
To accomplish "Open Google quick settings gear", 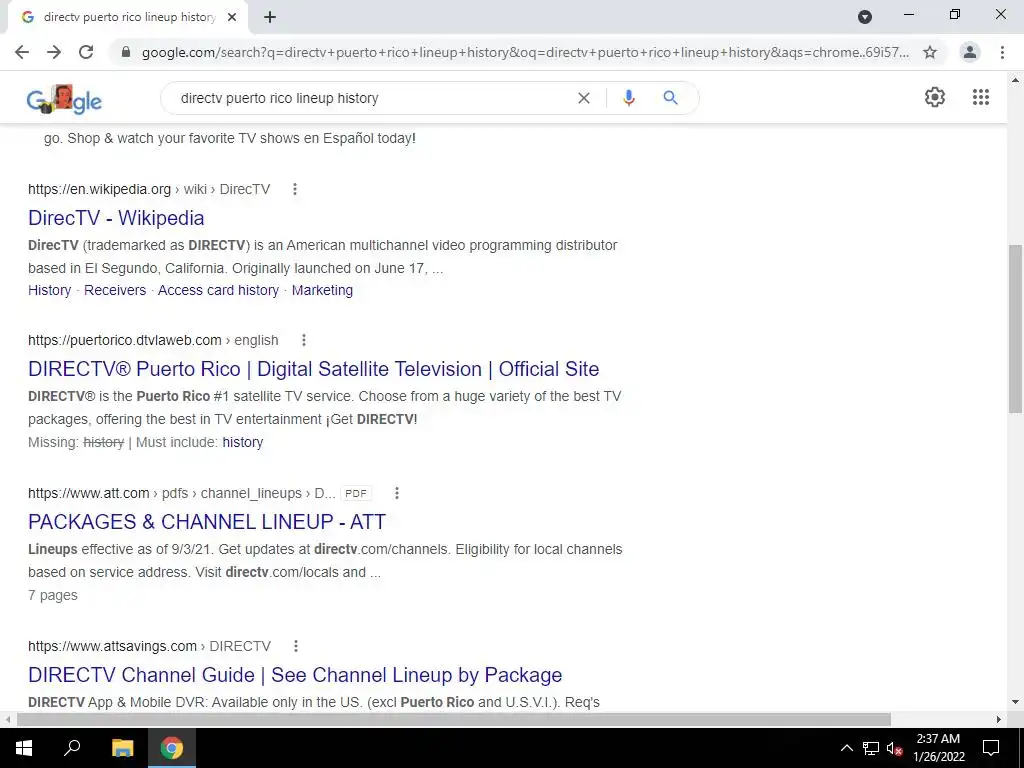I will (x=935, y=97).
